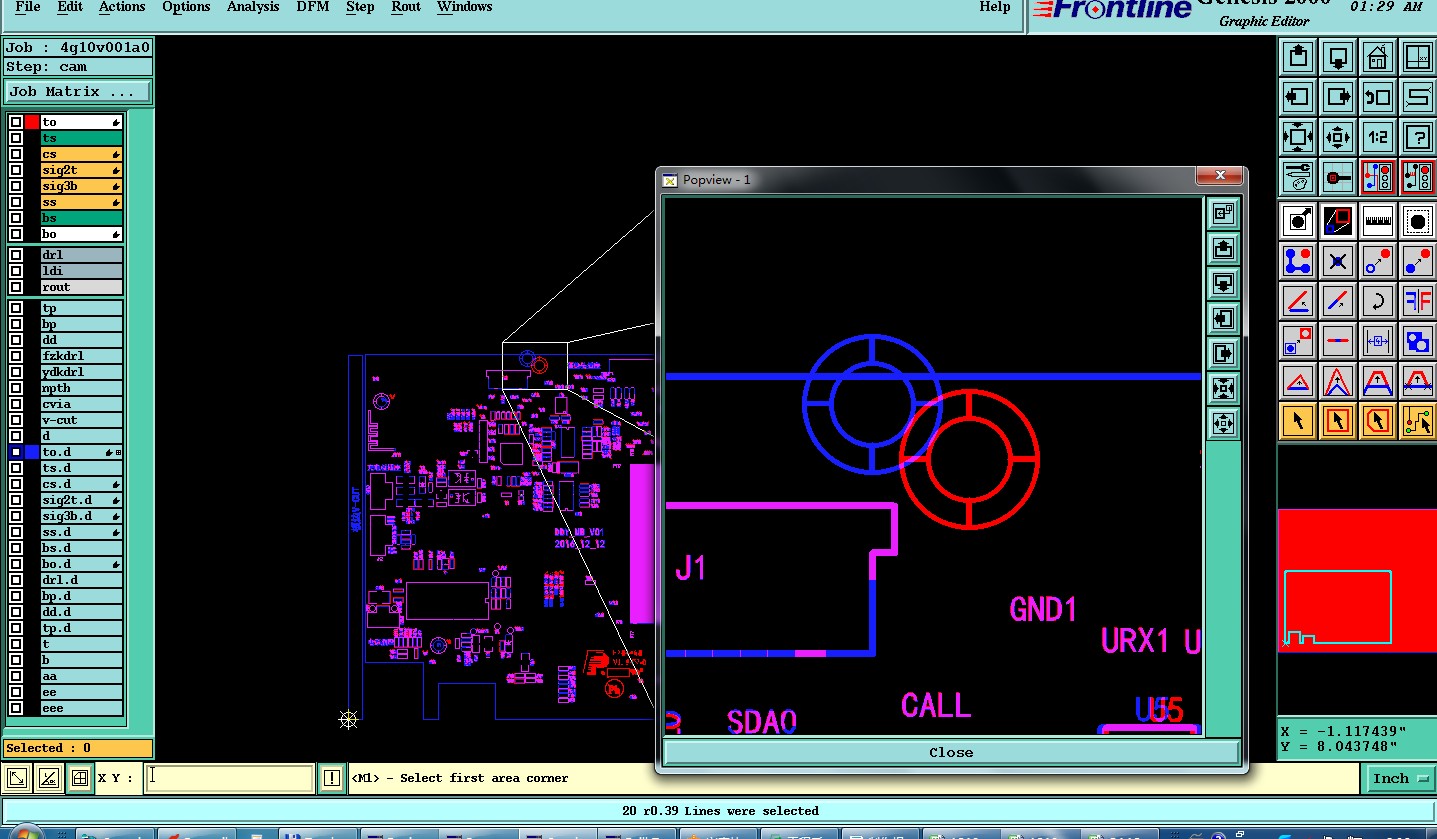Image resolution: width=1437 pixels, height=839 pixels.
Task: Click the delete feature X icon
Action: (x=1338, y=261)
